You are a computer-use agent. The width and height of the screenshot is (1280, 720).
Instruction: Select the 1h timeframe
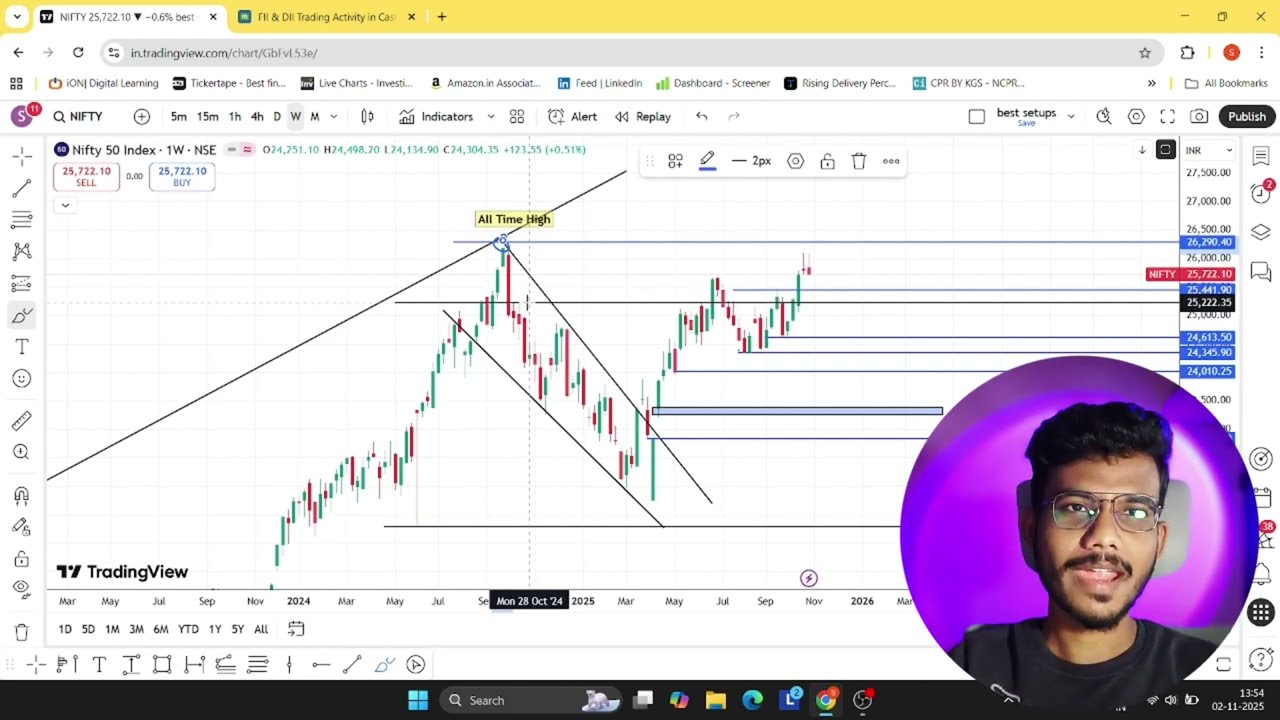click(x=235, y=117)
